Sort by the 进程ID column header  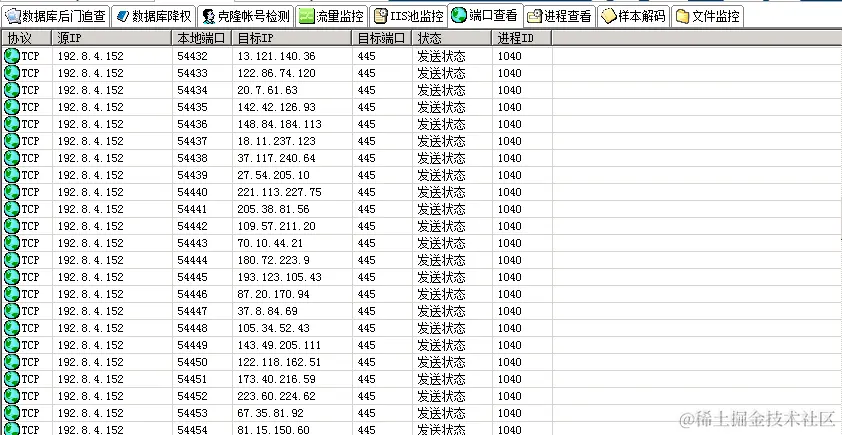522,38
